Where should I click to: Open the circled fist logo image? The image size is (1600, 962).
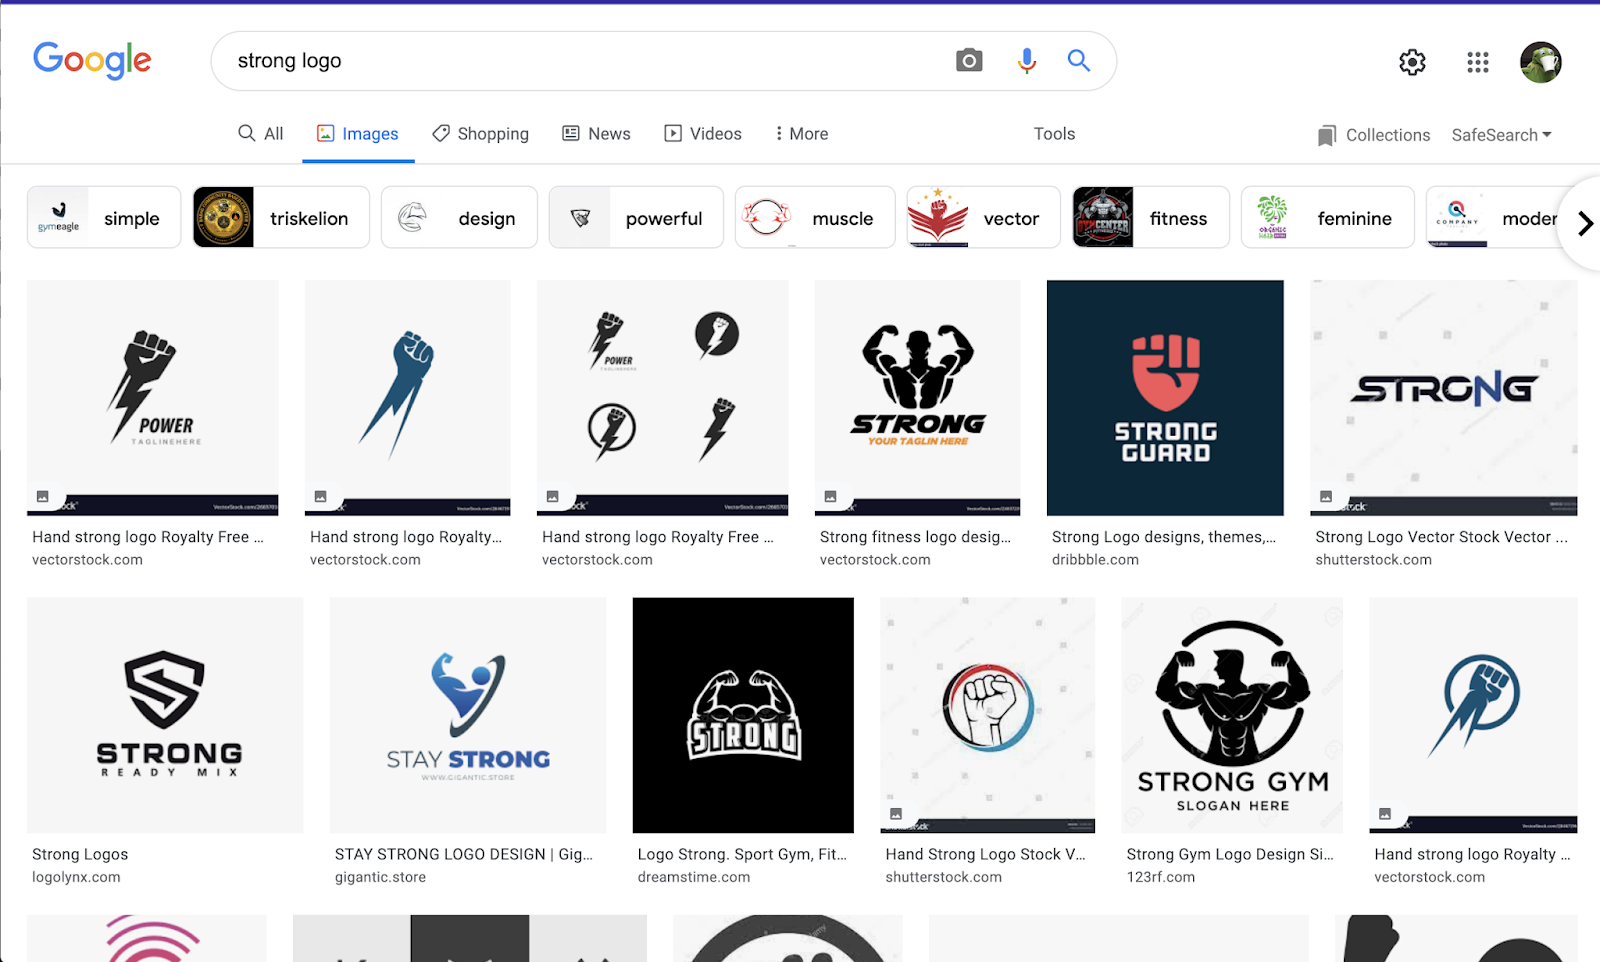pos(988,715)
